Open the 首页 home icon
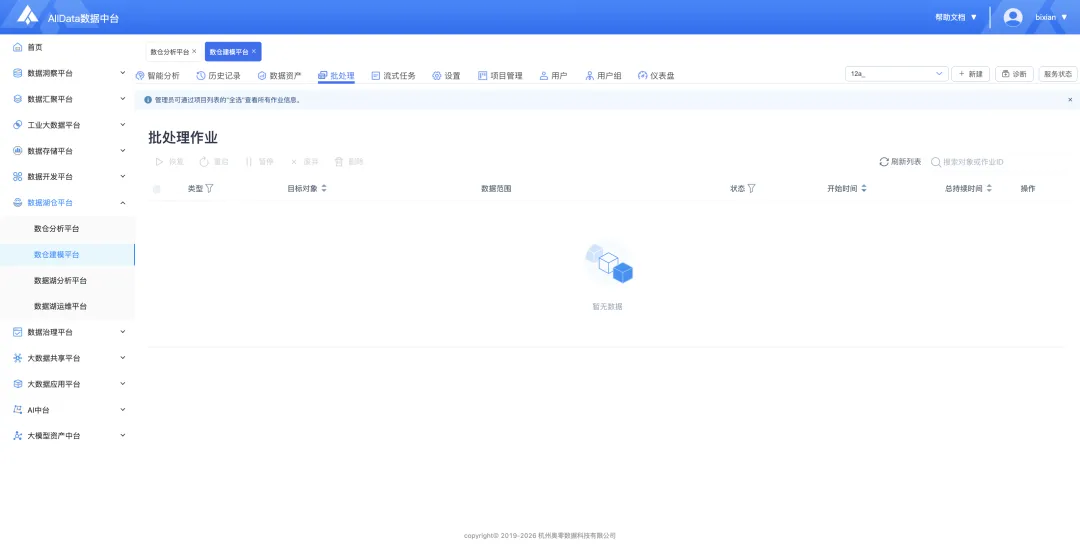This screenshot has height=547, width=1080. pyautogui.click(x=18, y=48)
